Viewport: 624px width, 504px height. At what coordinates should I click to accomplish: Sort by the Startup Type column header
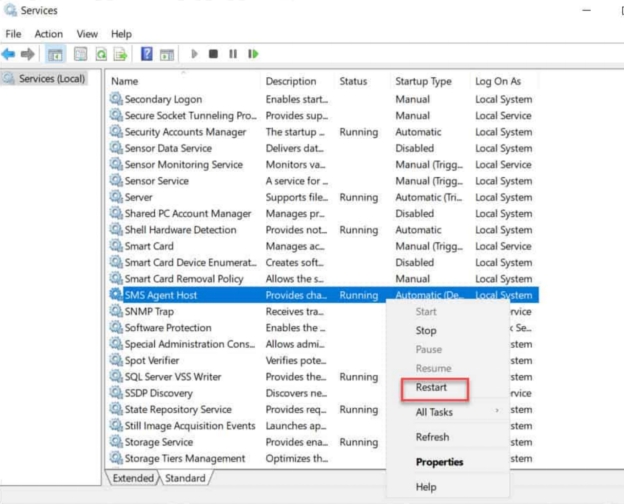(423, 81)
